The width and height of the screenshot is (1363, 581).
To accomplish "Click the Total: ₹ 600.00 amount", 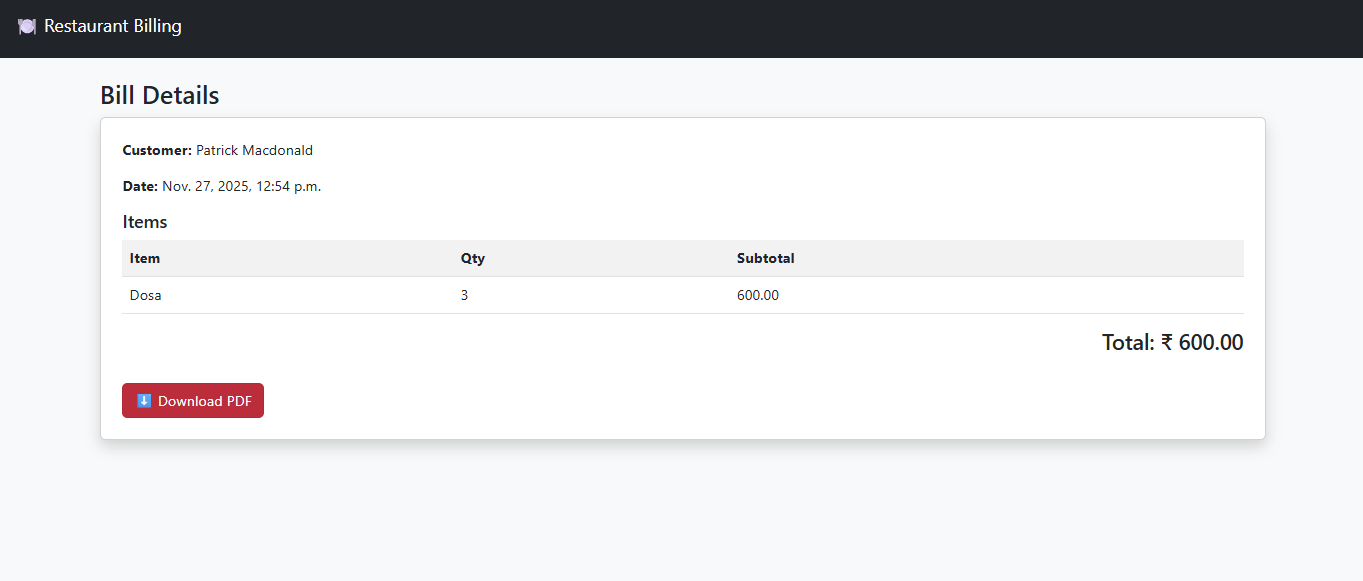I will (x=1172, y=342).
